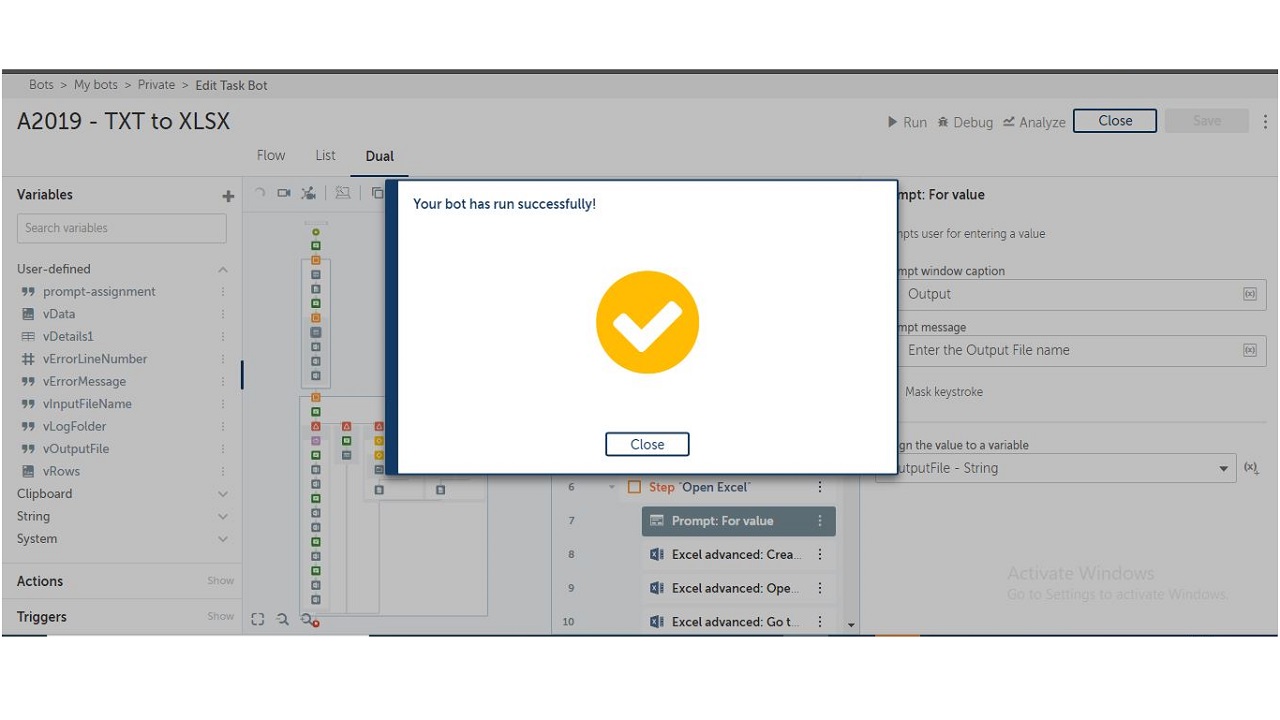Focus the Search variables field
The image size is (1280, 720).
coord(122,228)
